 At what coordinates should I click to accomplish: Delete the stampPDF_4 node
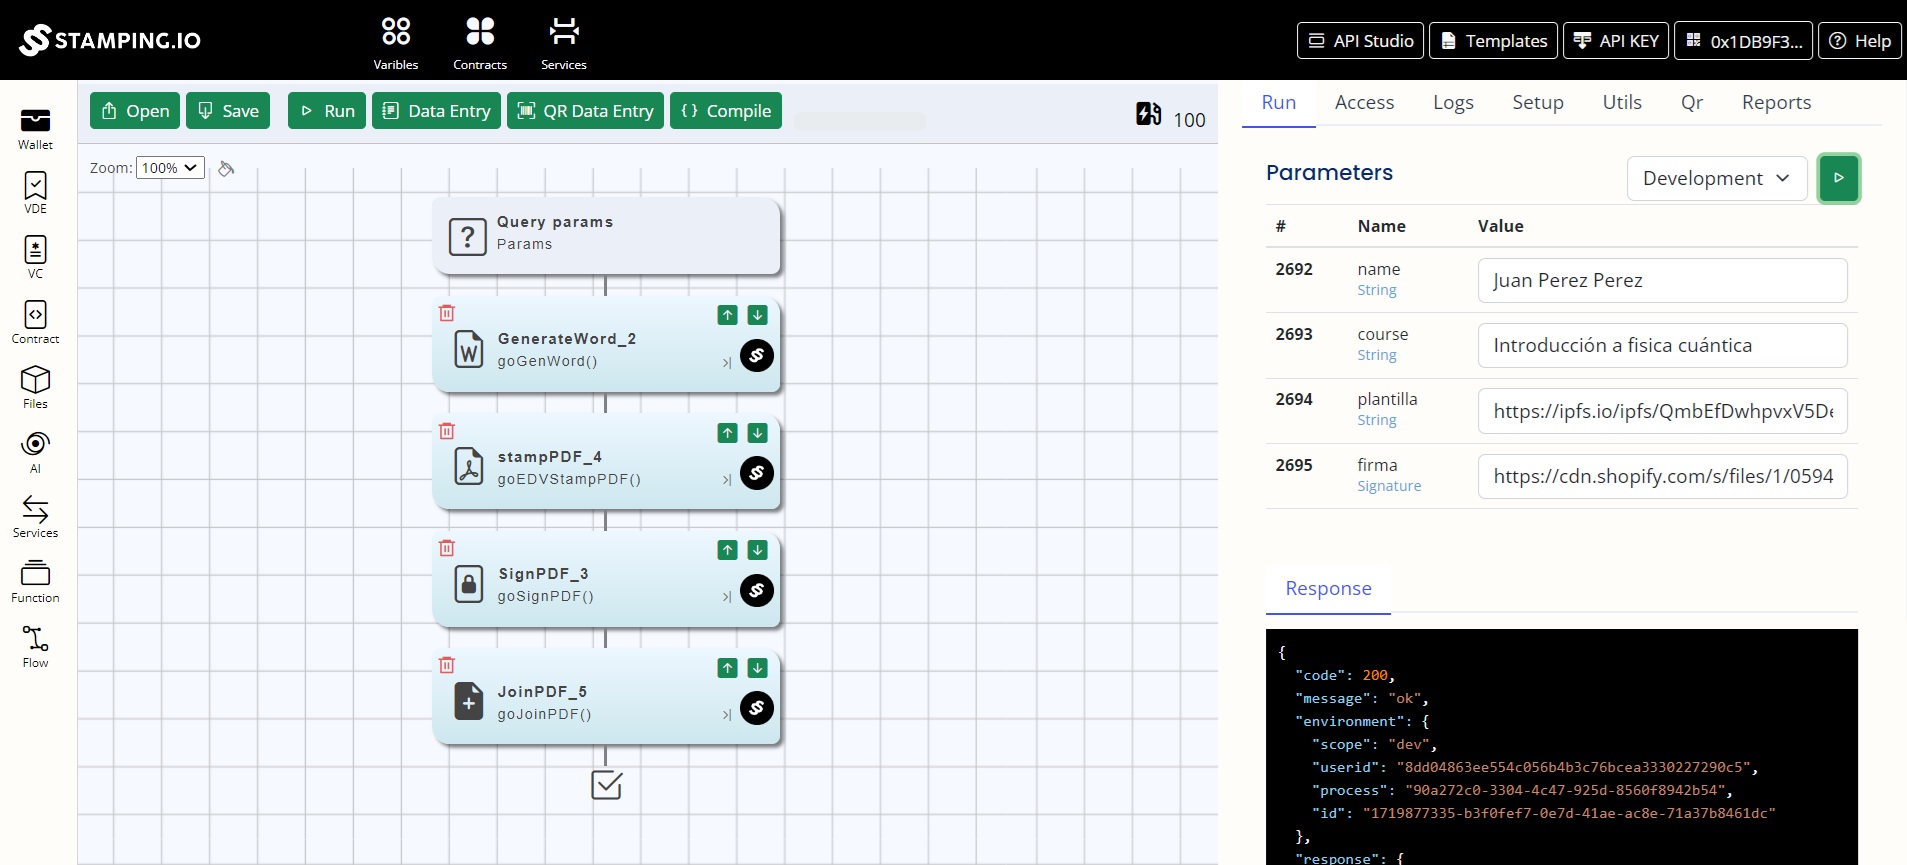447,431
